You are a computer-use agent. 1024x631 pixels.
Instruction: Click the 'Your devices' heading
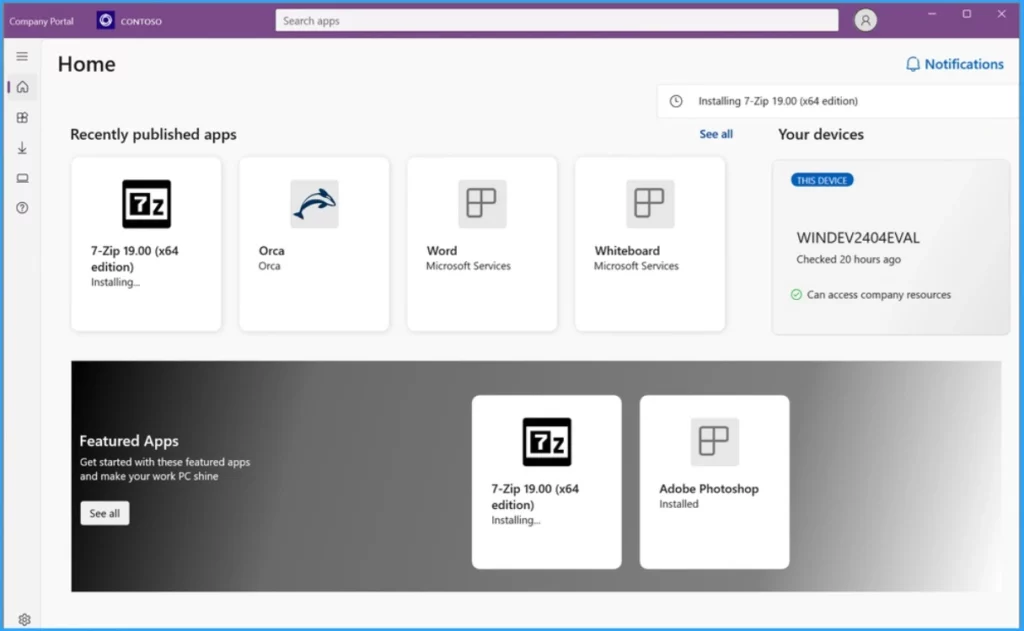coord(821,134)
